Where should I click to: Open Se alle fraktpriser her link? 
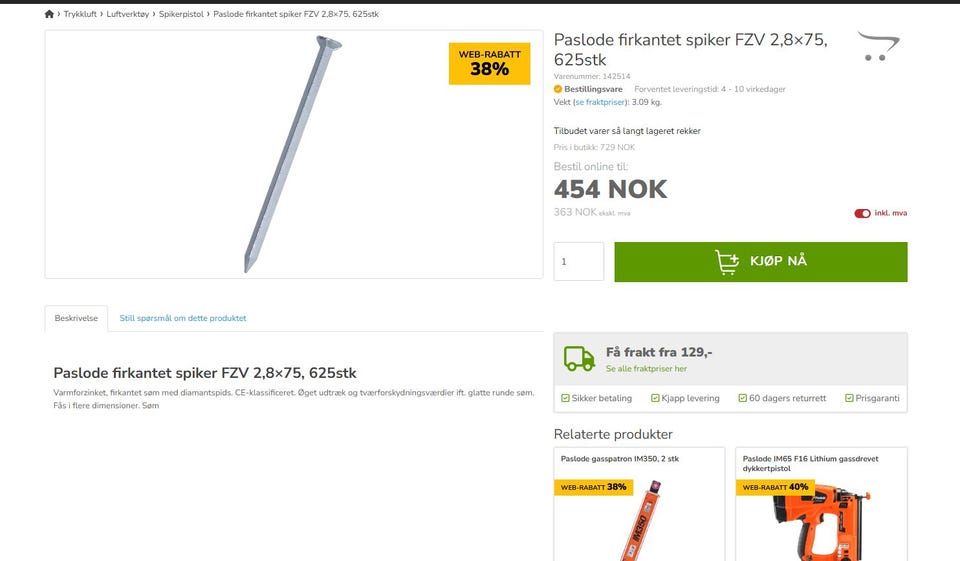pyautogui.click(x=646, y=369)
